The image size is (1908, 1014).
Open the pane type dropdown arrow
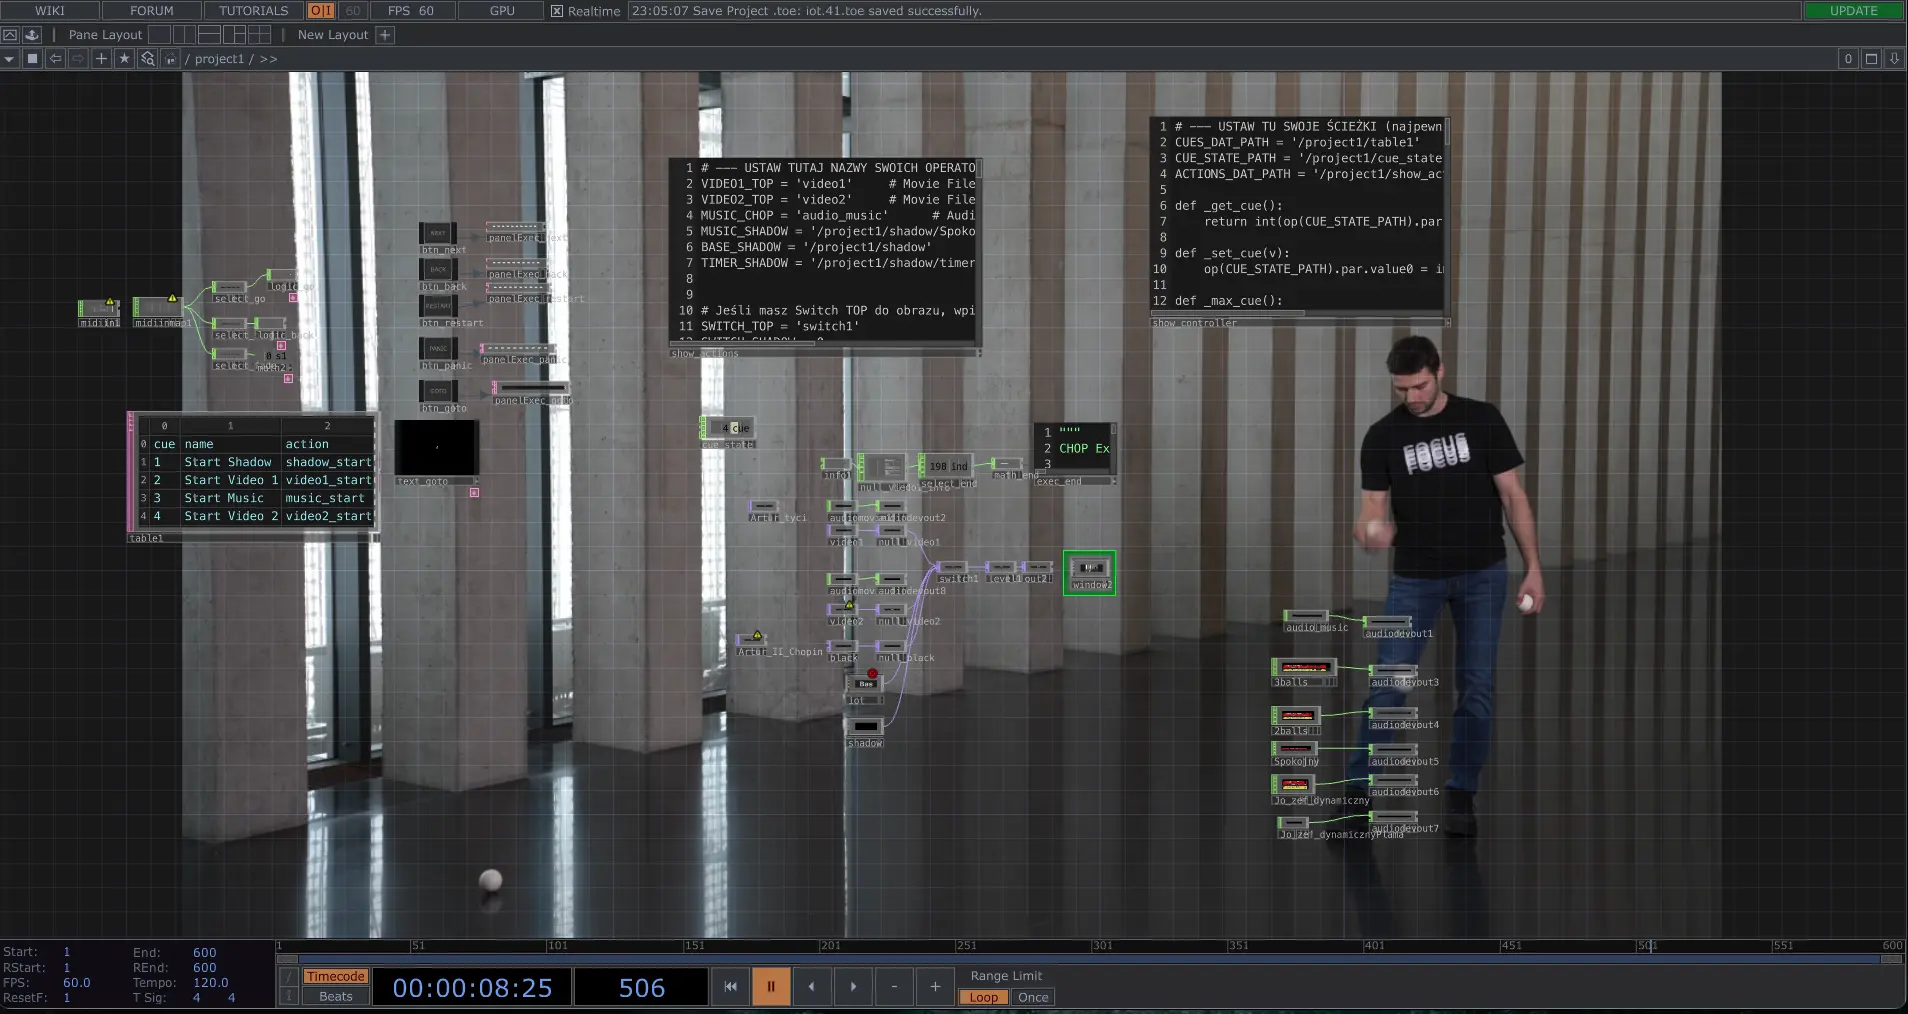click(9, 59)
